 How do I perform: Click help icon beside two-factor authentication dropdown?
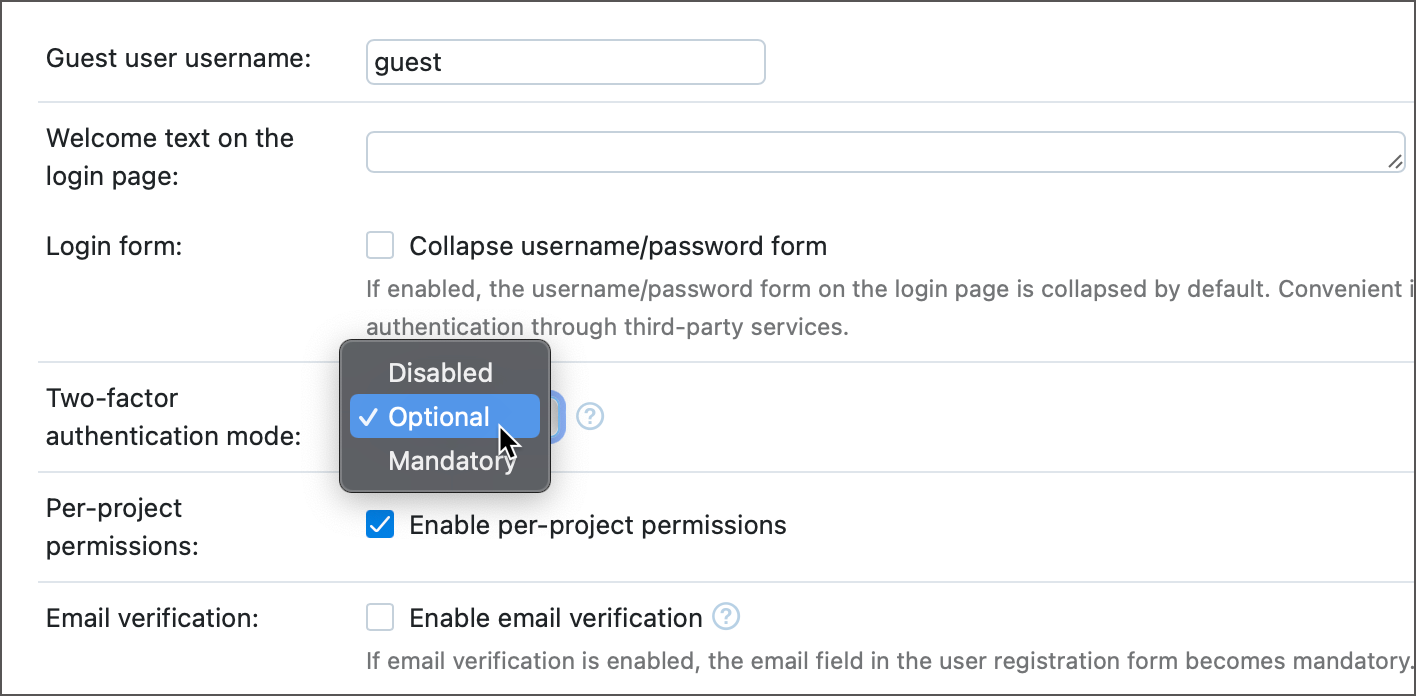[590, 416]
